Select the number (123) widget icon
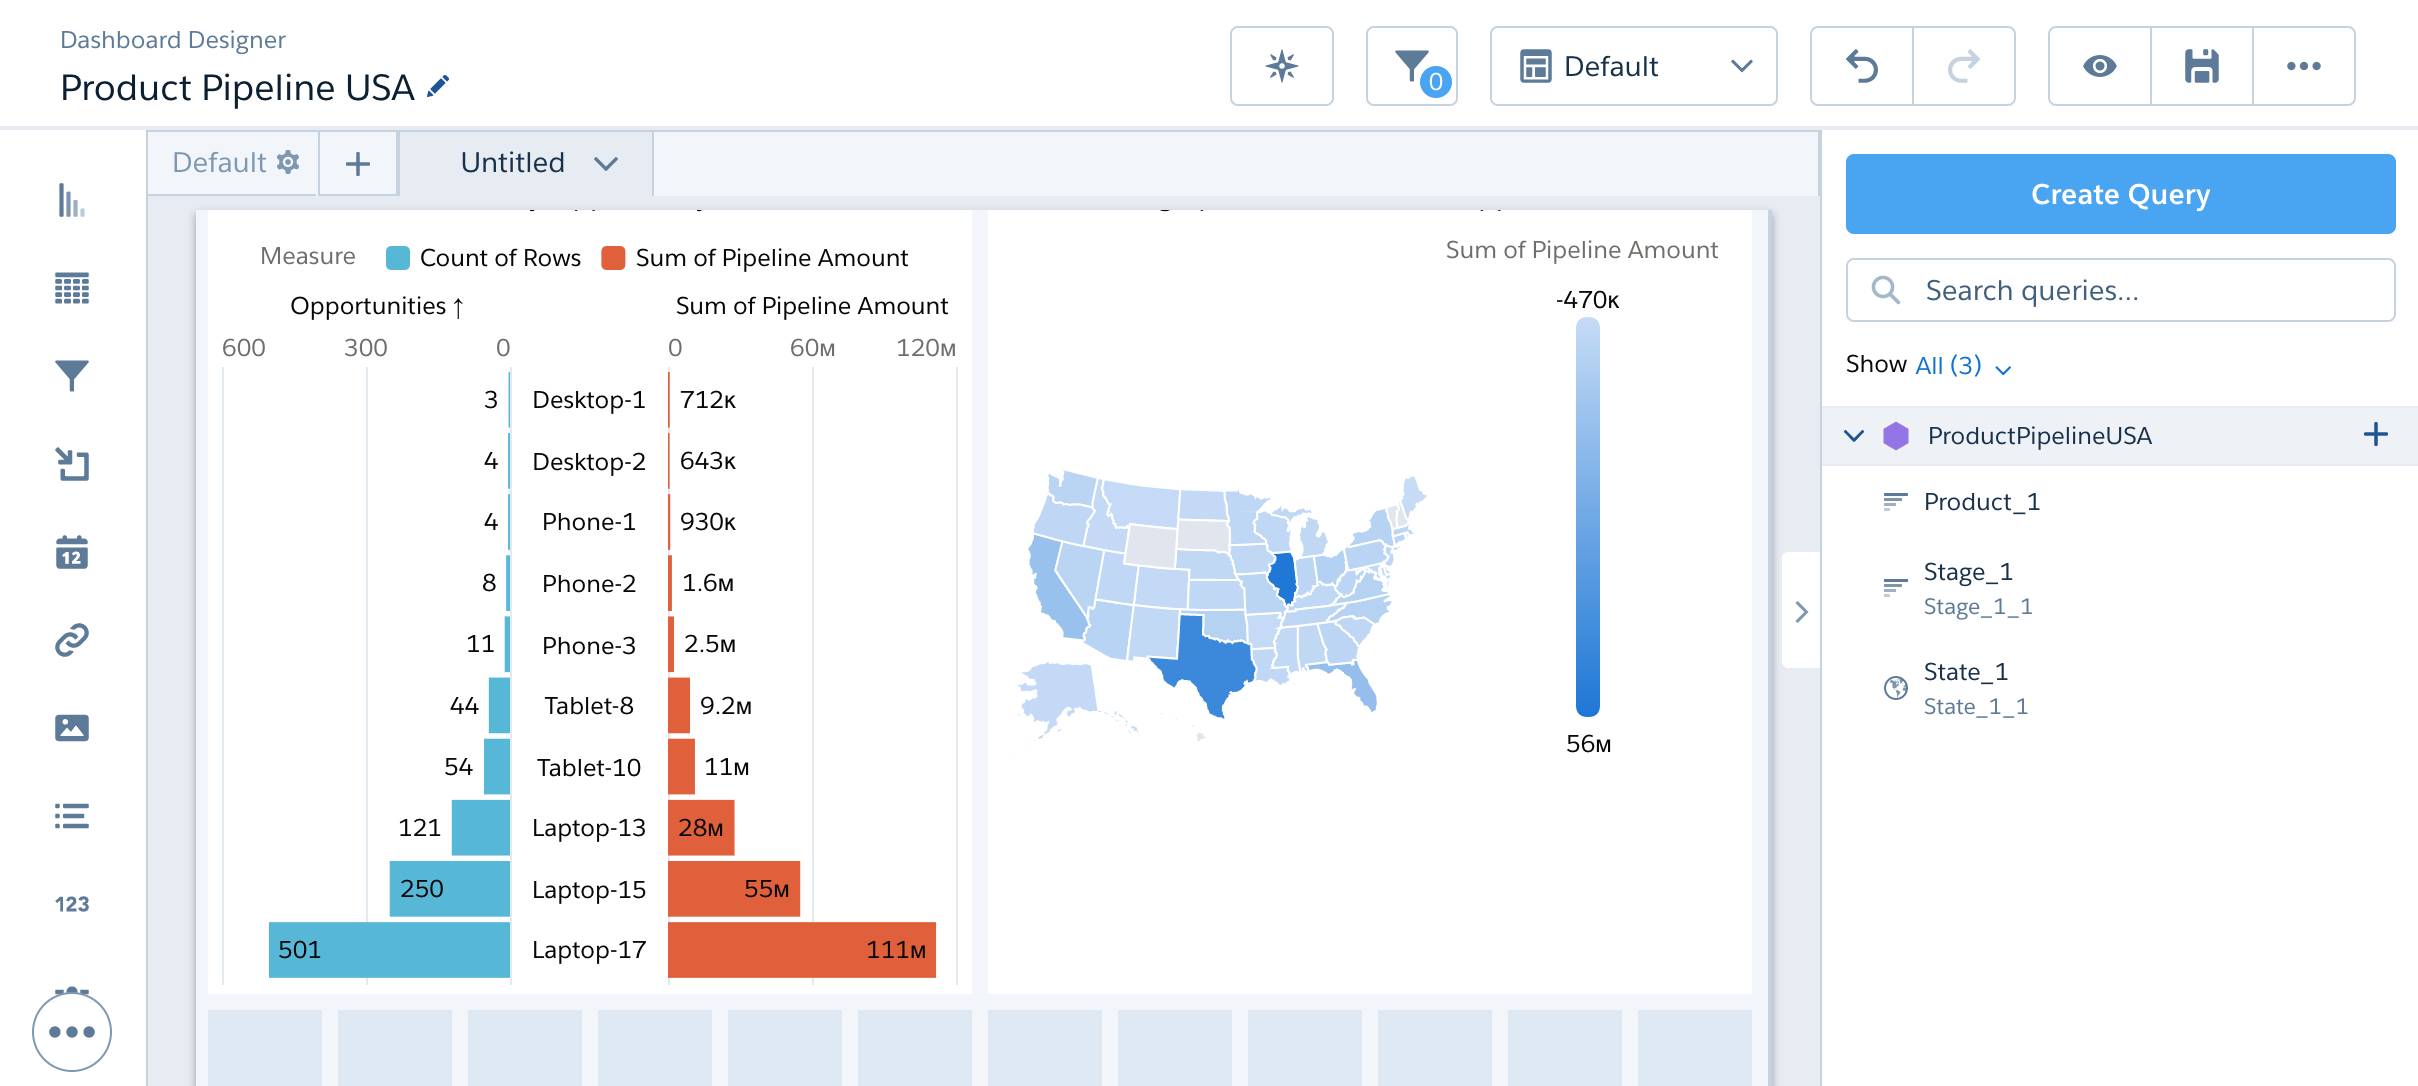The image size is (2418, 1086). 71,903
